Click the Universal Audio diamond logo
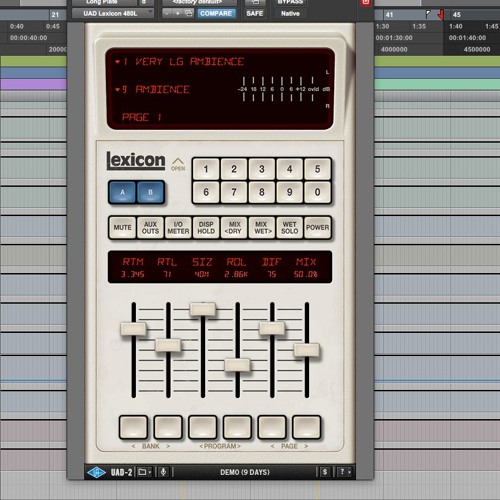Viewport: 500px width, 500px height. (96, 472)
